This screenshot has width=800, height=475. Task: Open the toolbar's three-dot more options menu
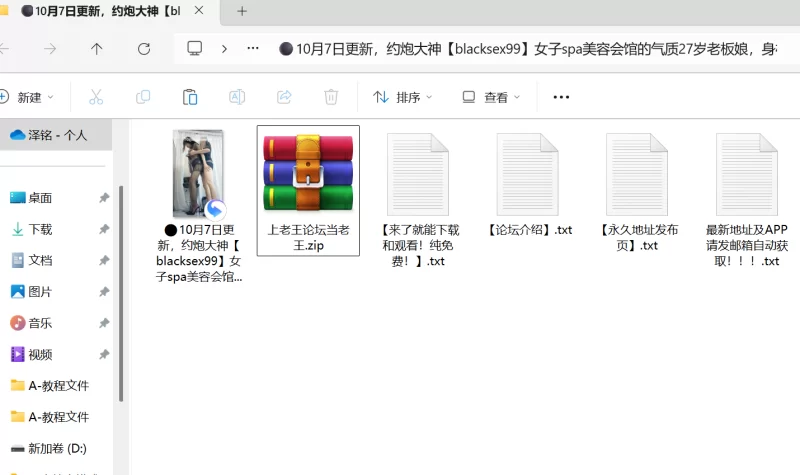pos(561,97)
